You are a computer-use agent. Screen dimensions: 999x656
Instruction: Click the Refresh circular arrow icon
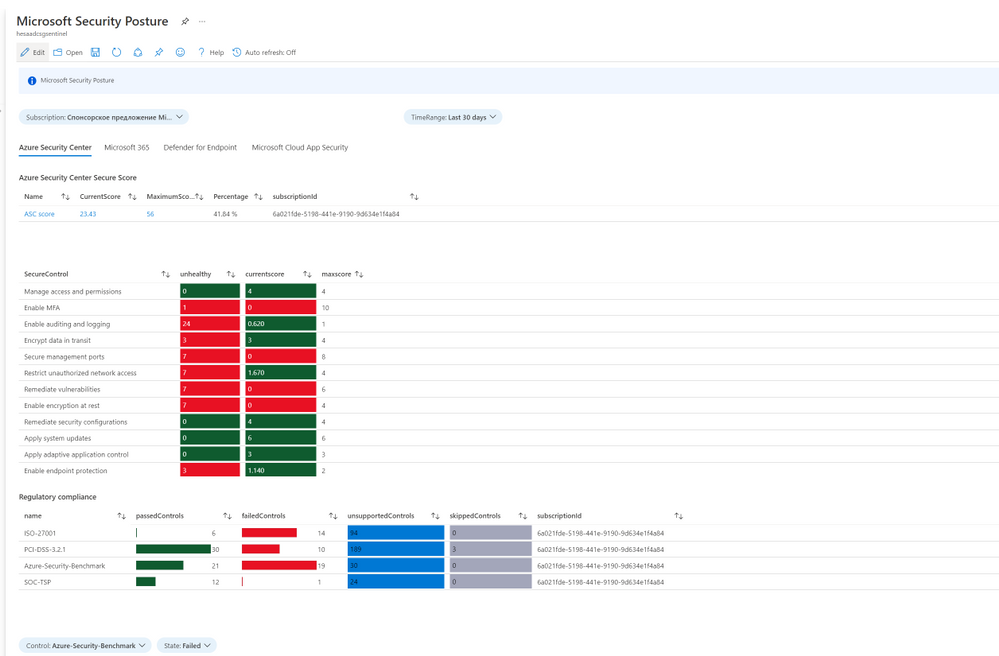click(117, 52)
